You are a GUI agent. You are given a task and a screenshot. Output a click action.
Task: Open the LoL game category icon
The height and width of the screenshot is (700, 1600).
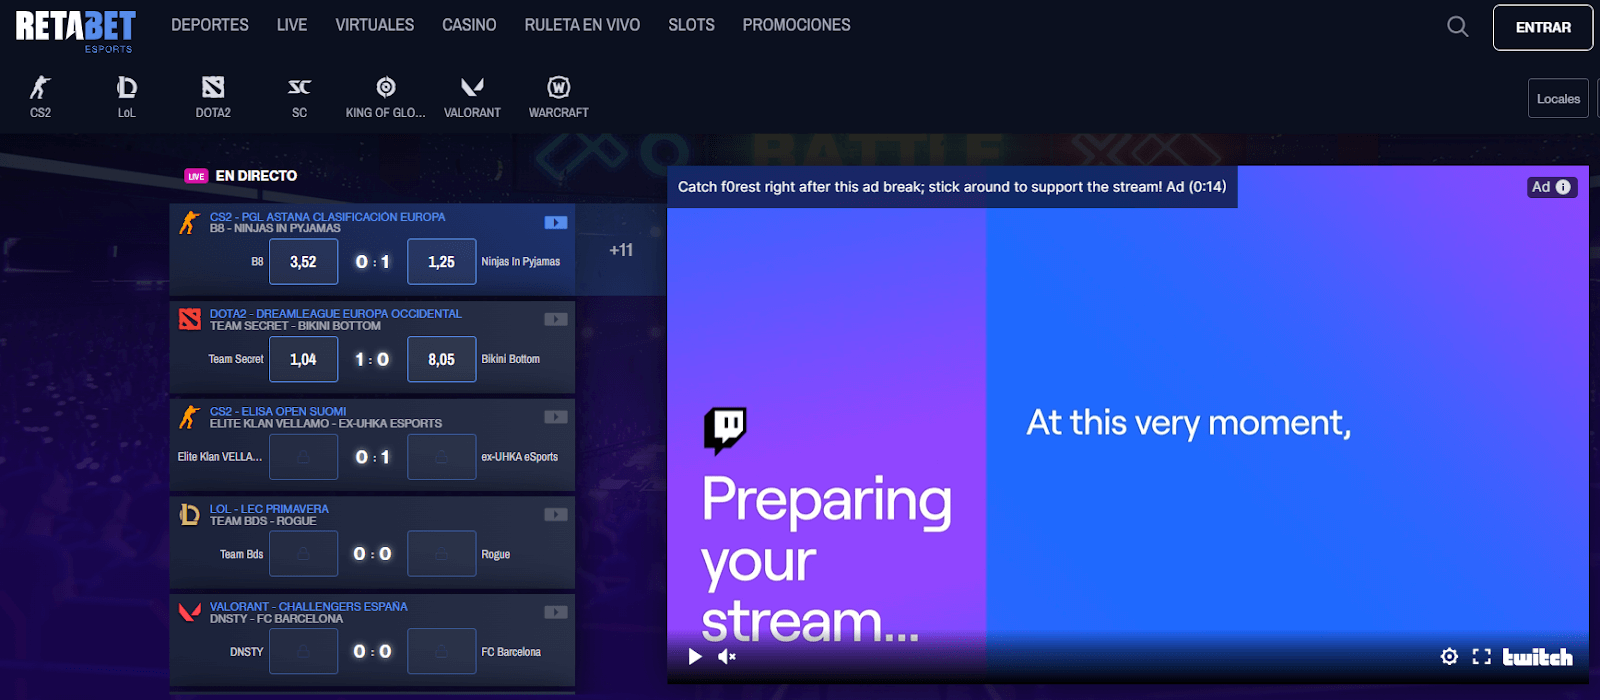point(126,97)
